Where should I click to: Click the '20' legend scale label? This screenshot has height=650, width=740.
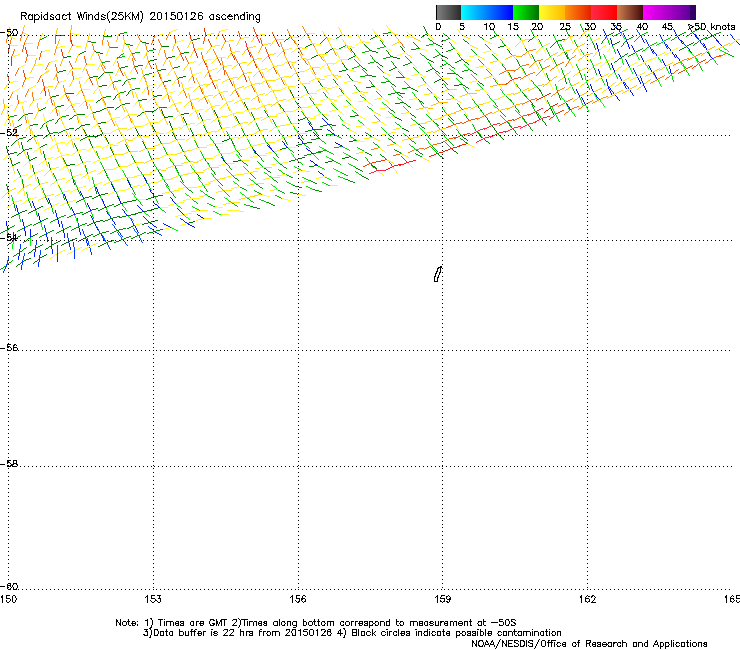coord(537,27)
